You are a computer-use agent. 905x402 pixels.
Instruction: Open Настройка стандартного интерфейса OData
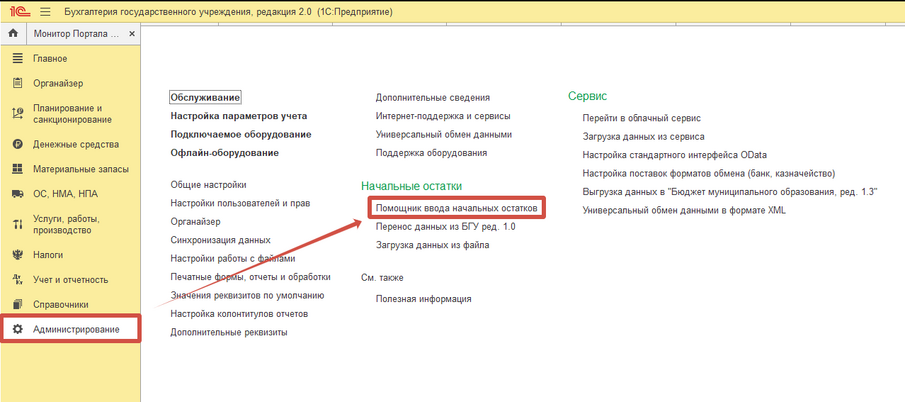tap(672, 155)
